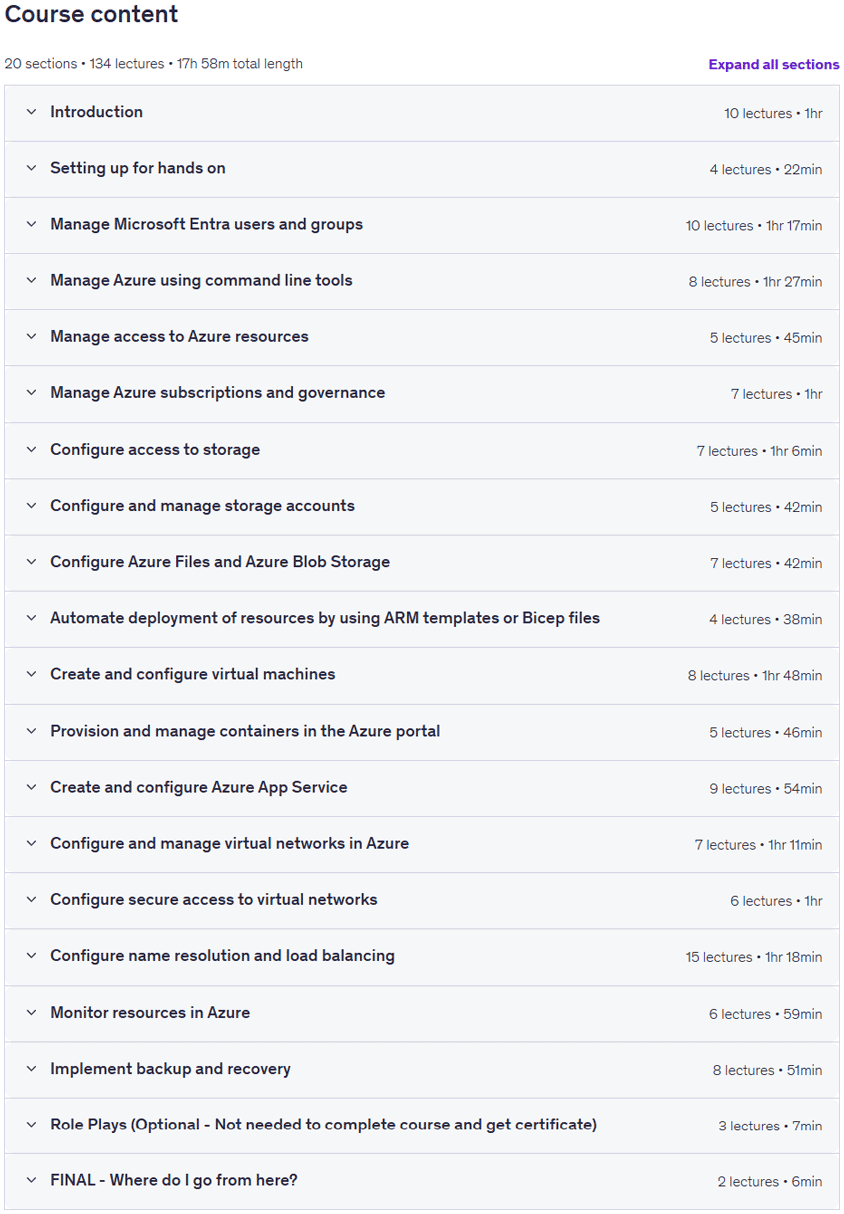Expand chevron for Create and configure virtual machines

coord(31,675)
